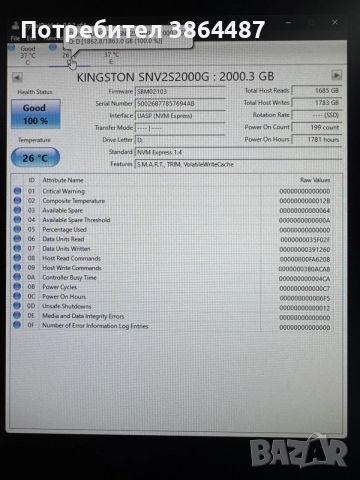360x480 pixels.
Task: Select the Percentage Used attribute name
Action: [64, 230]
